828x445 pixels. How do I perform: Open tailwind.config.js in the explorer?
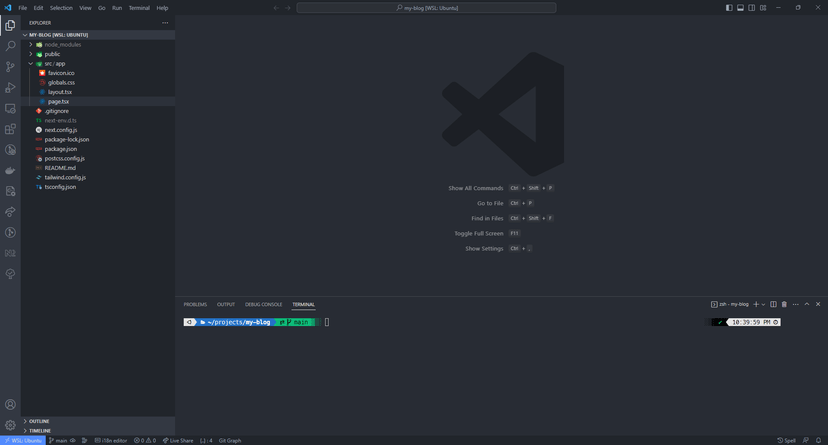coord(98,177)
